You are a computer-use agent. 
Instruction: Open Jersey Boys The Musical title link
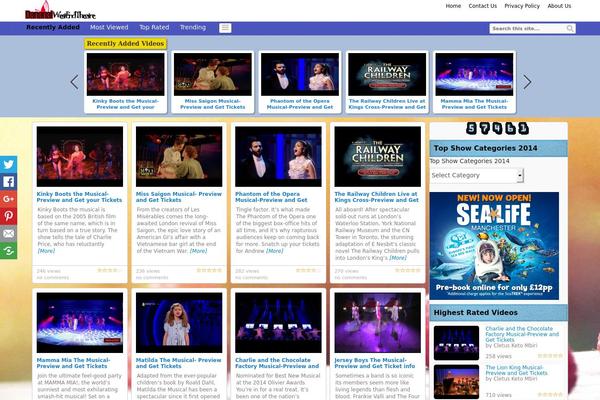(x=375, y=363)
